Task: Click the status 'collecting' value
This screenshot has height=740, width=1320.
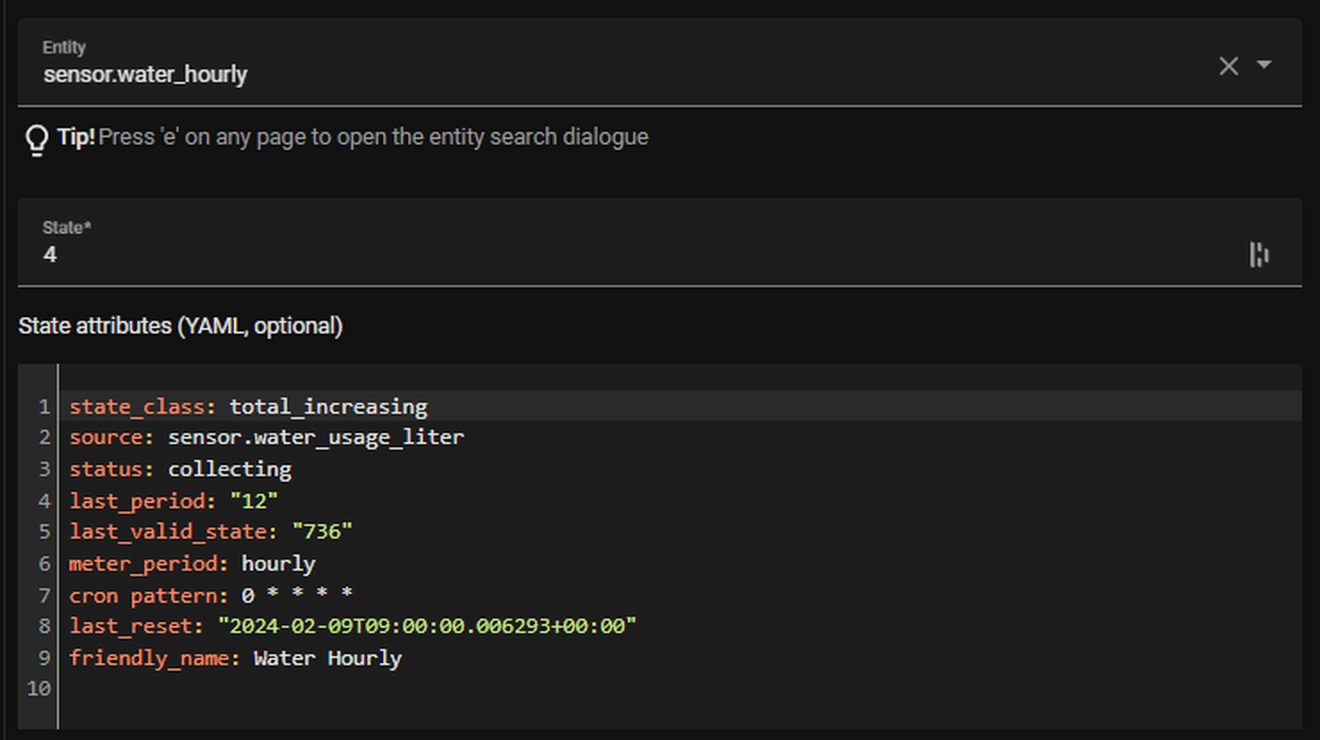Action: pos(229,469)
